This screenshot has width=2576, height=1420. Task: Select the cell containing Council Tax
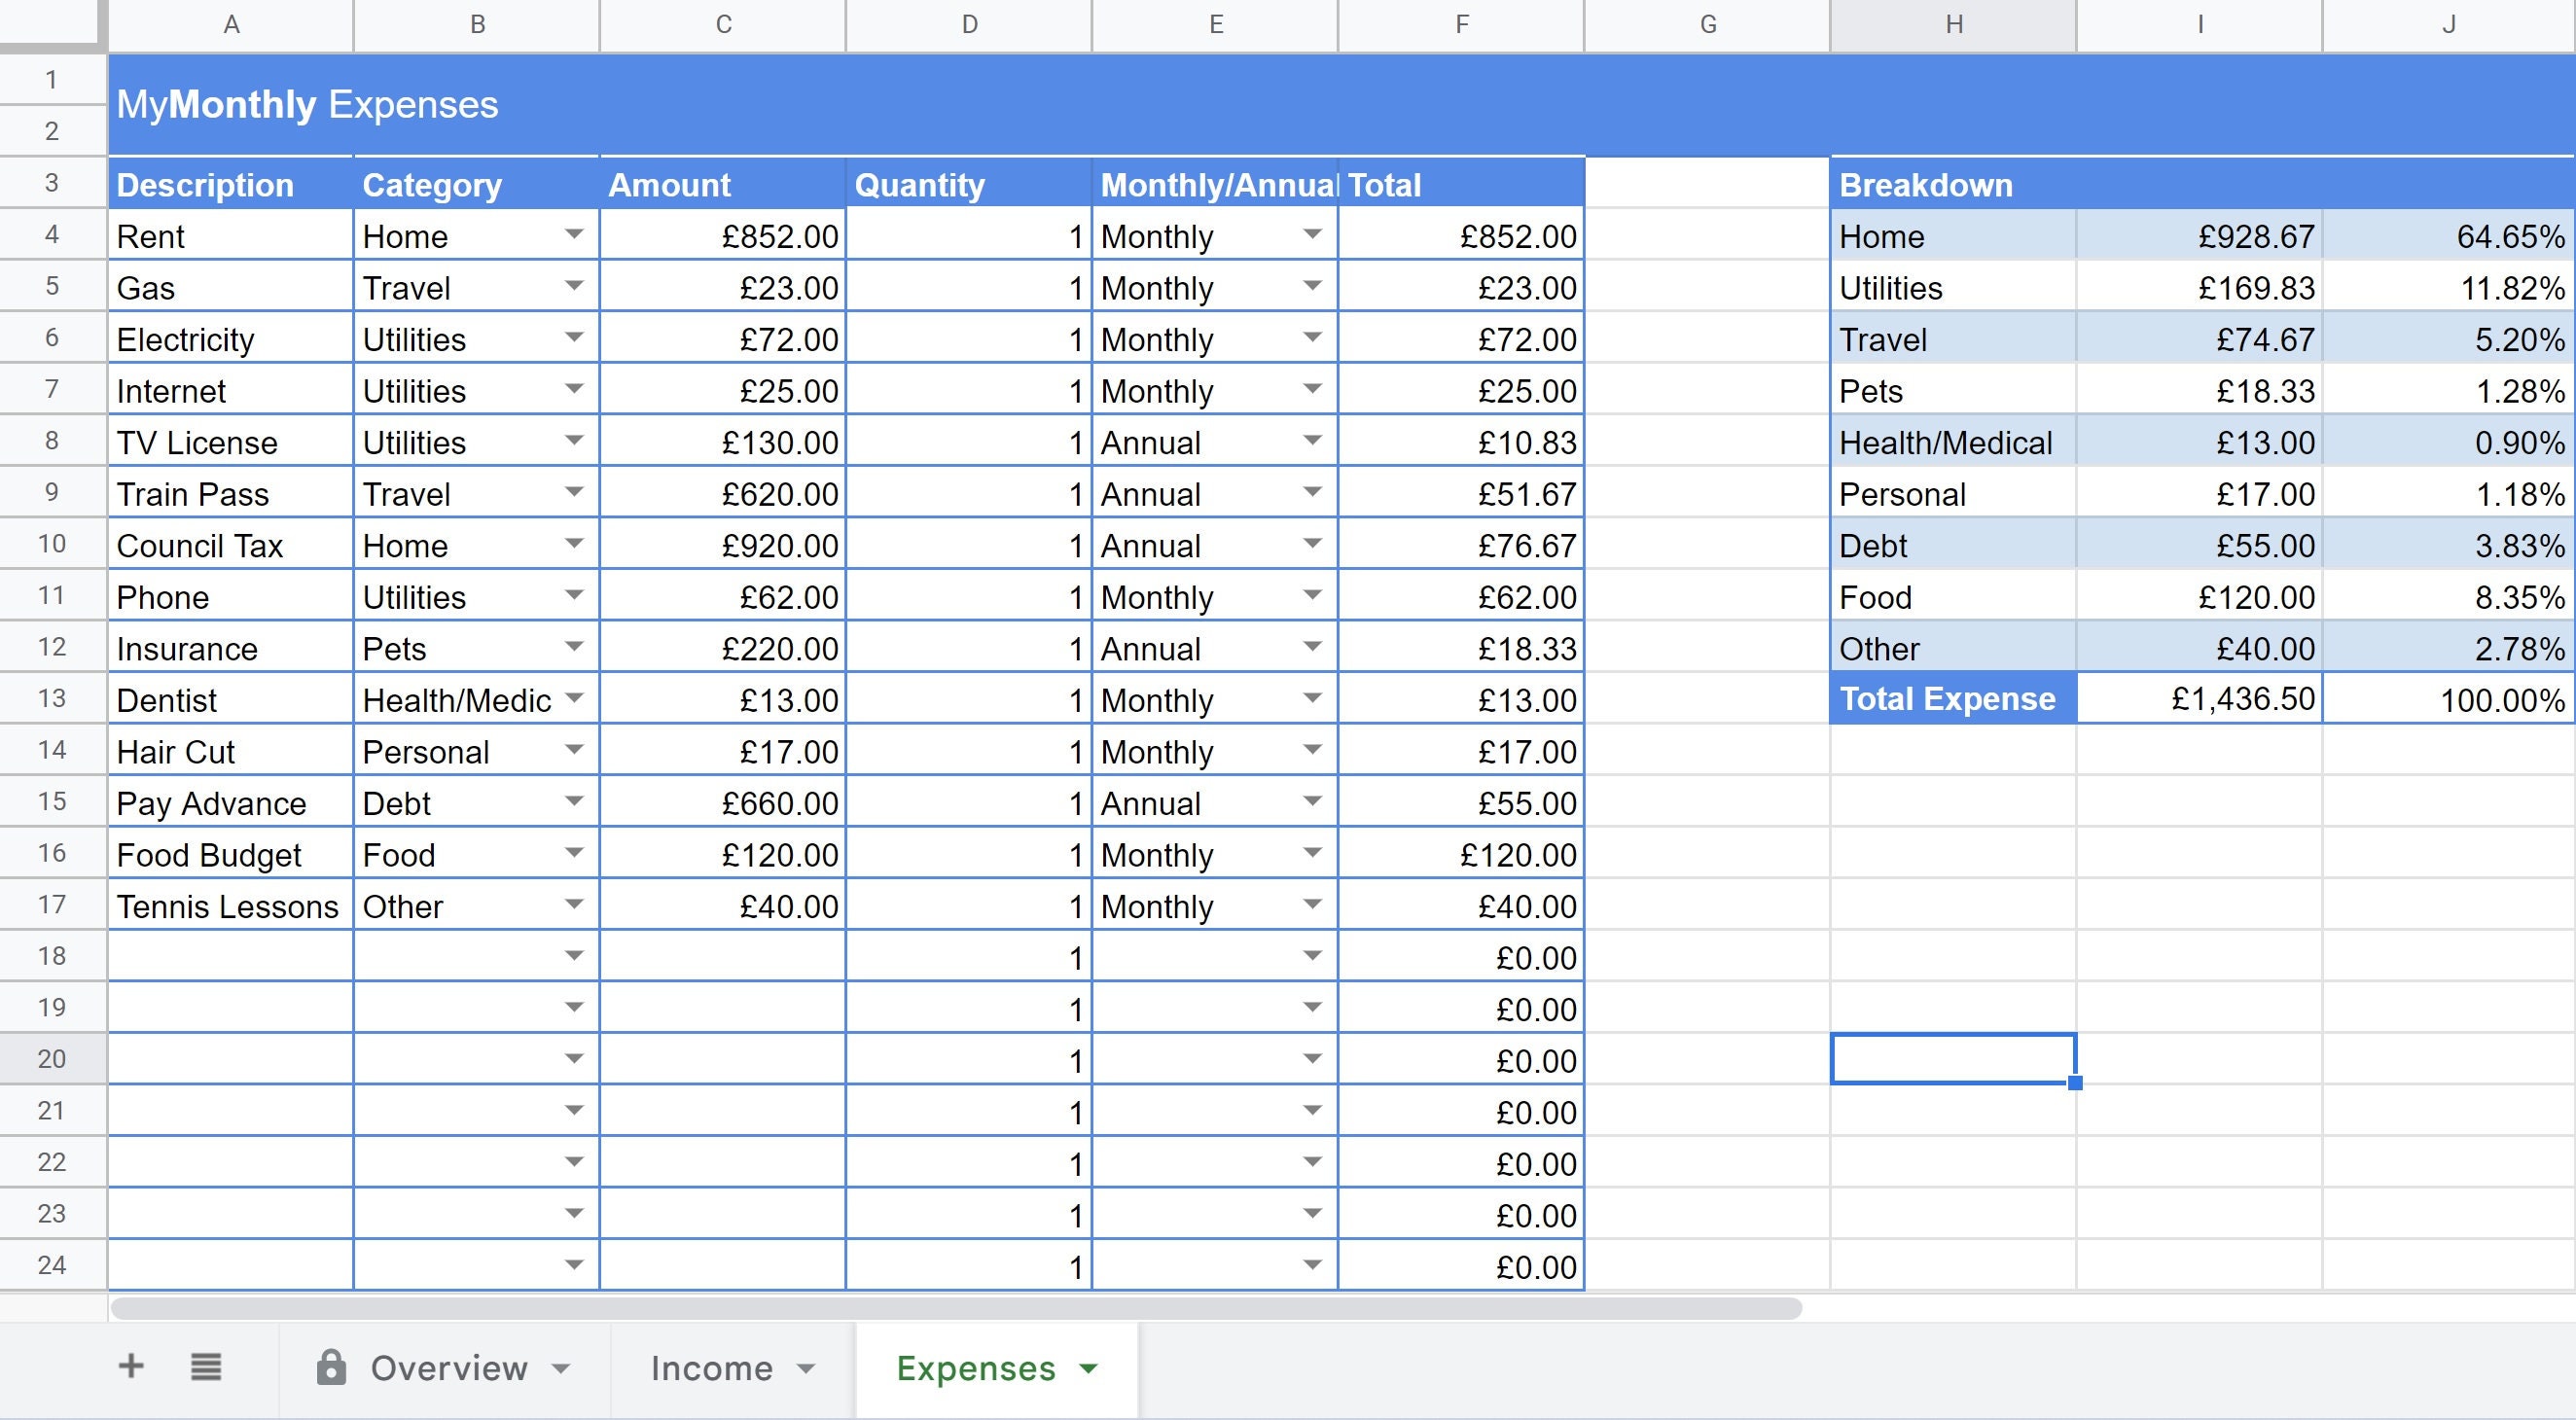[x=230, y=545]
